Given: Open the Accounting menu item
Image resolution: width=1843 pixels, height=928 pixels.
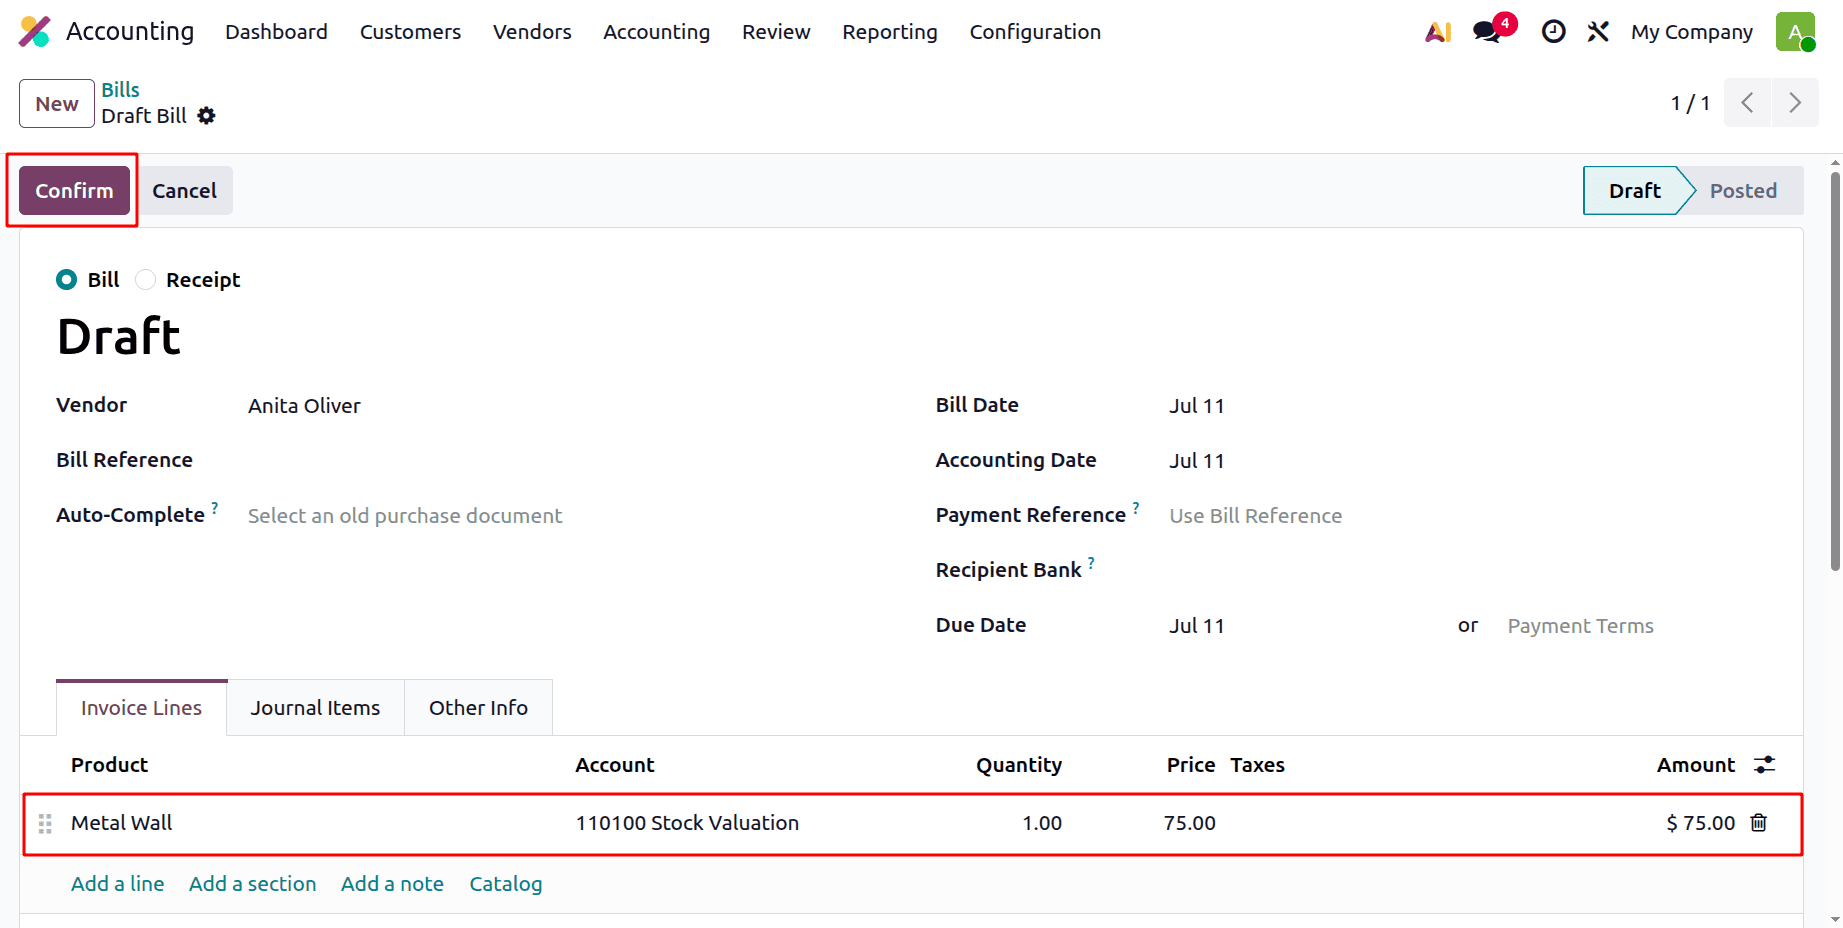Looking at the screenshot, I should pyautogui.click(x=656, y=32).
